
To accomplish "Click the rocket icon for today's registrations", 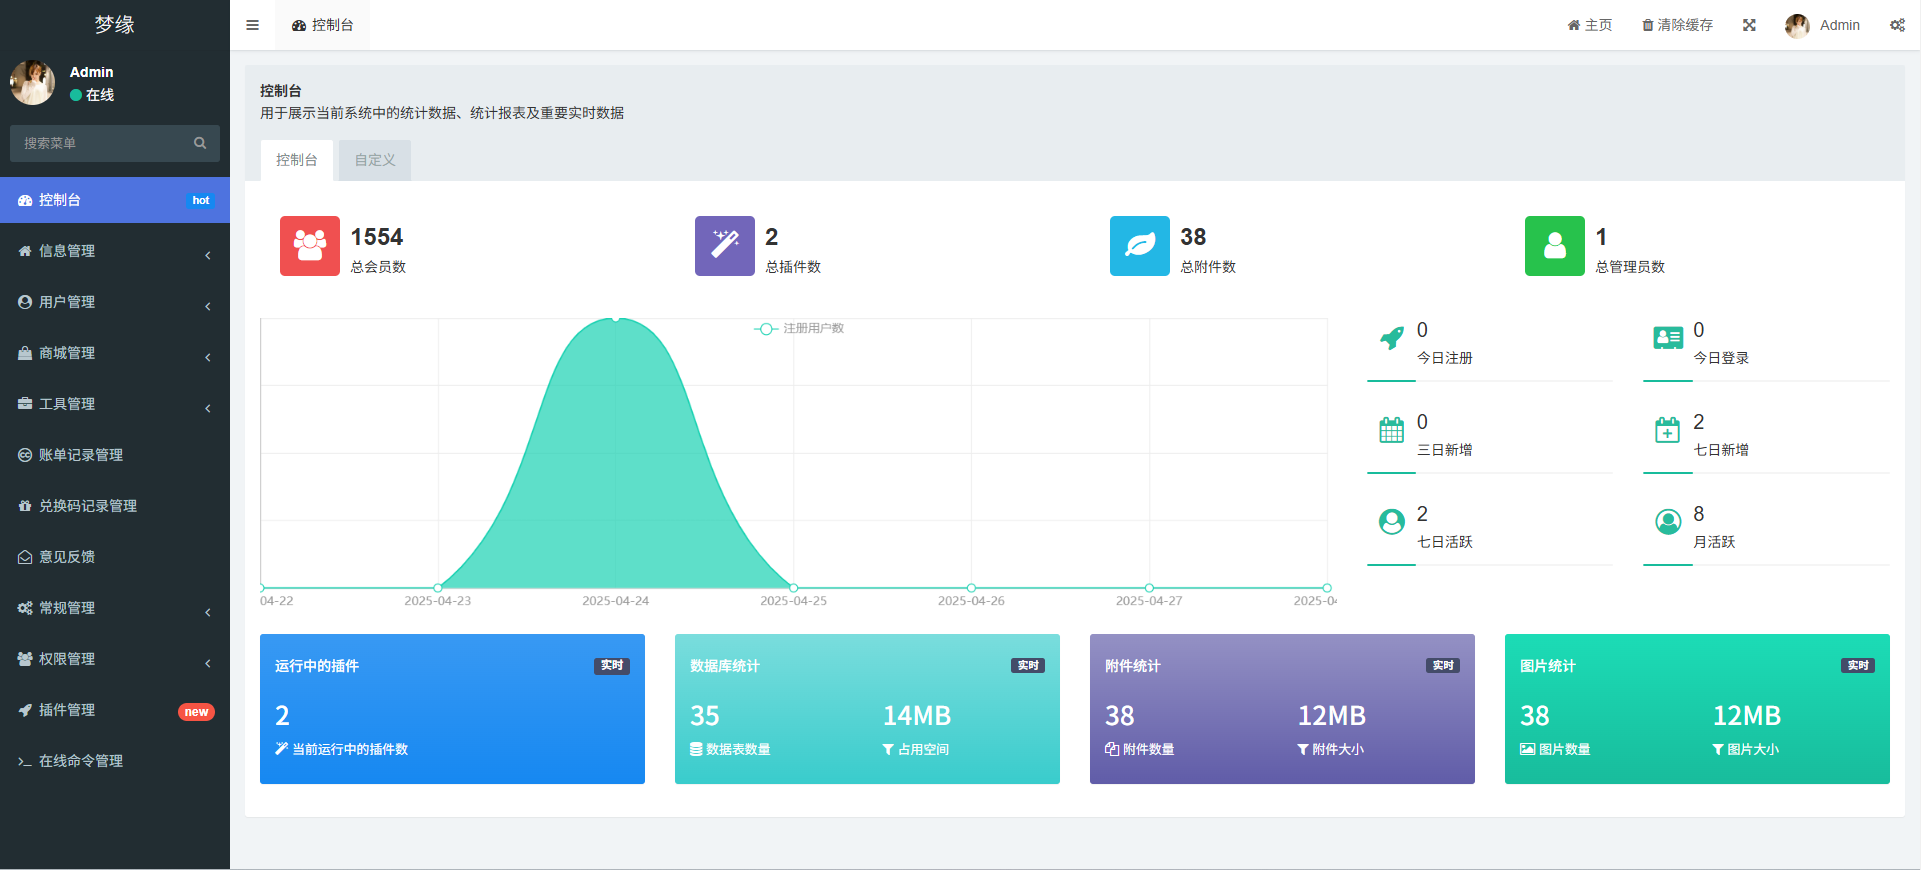I will click(1391, 339).
